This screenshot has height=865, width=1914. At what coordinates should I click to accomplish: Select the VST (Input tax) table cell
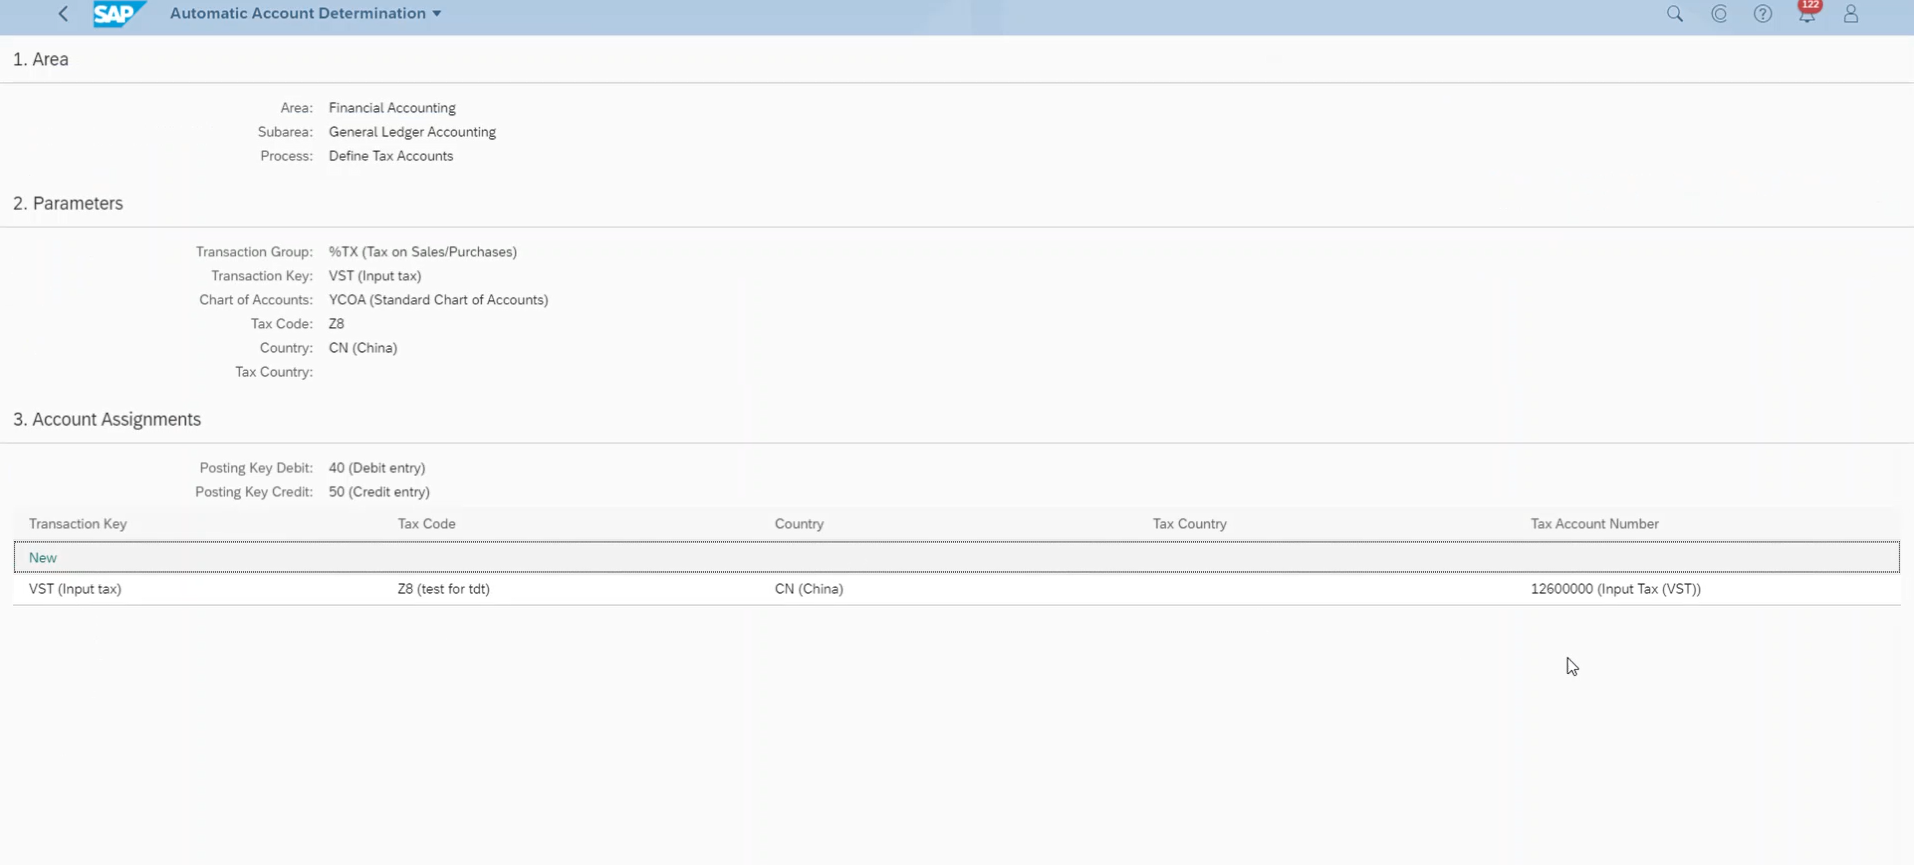(x=75, y=589)
